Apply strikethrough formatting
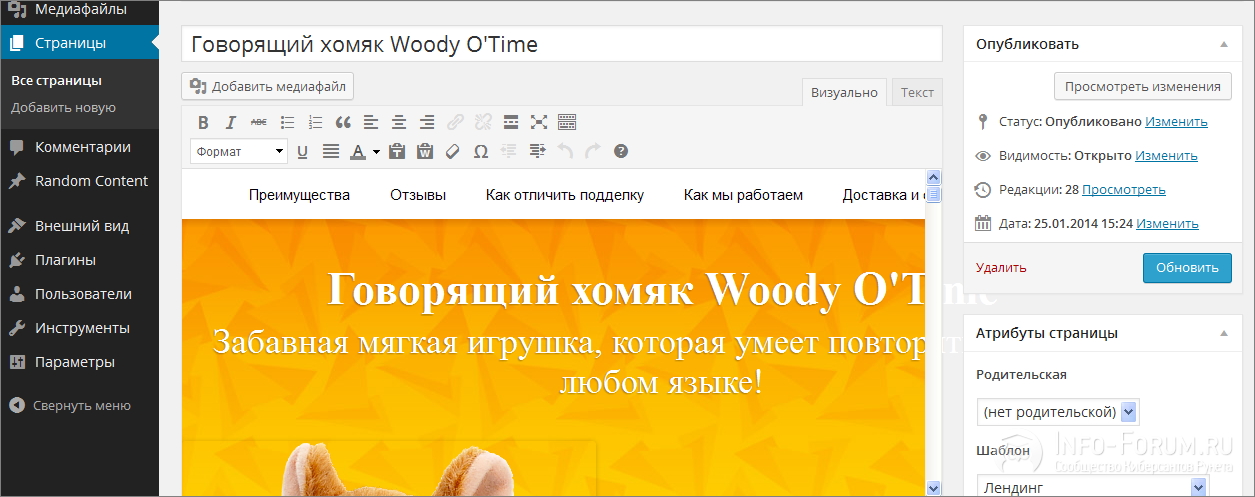1255x497 pixels. click(259, 122)
